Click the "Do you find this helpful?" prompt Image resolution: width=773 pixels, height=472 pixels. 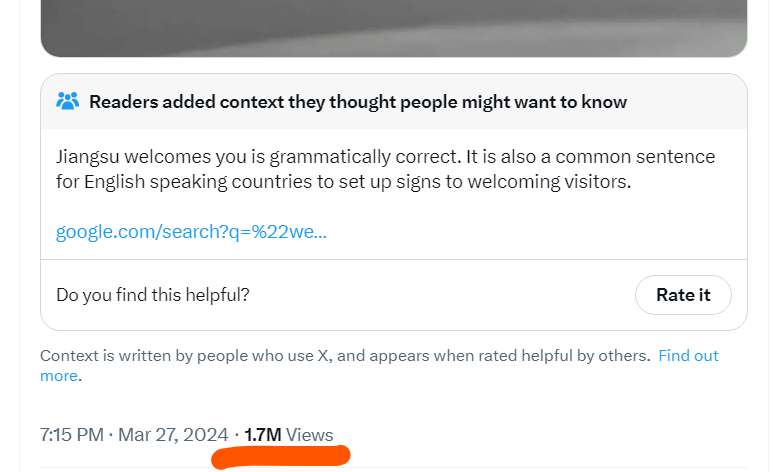(152, 294)
